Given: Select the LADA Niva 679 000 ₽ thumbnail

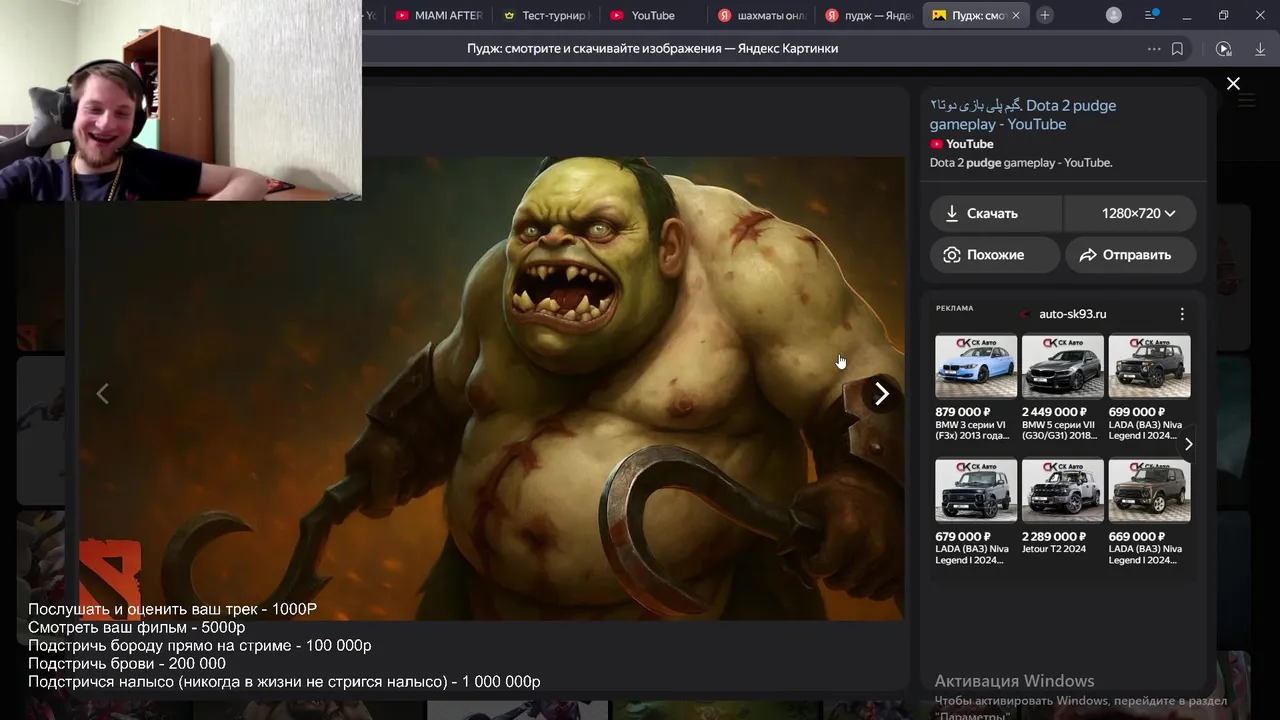Looking at the screenshot, I should tap(976, 490).
